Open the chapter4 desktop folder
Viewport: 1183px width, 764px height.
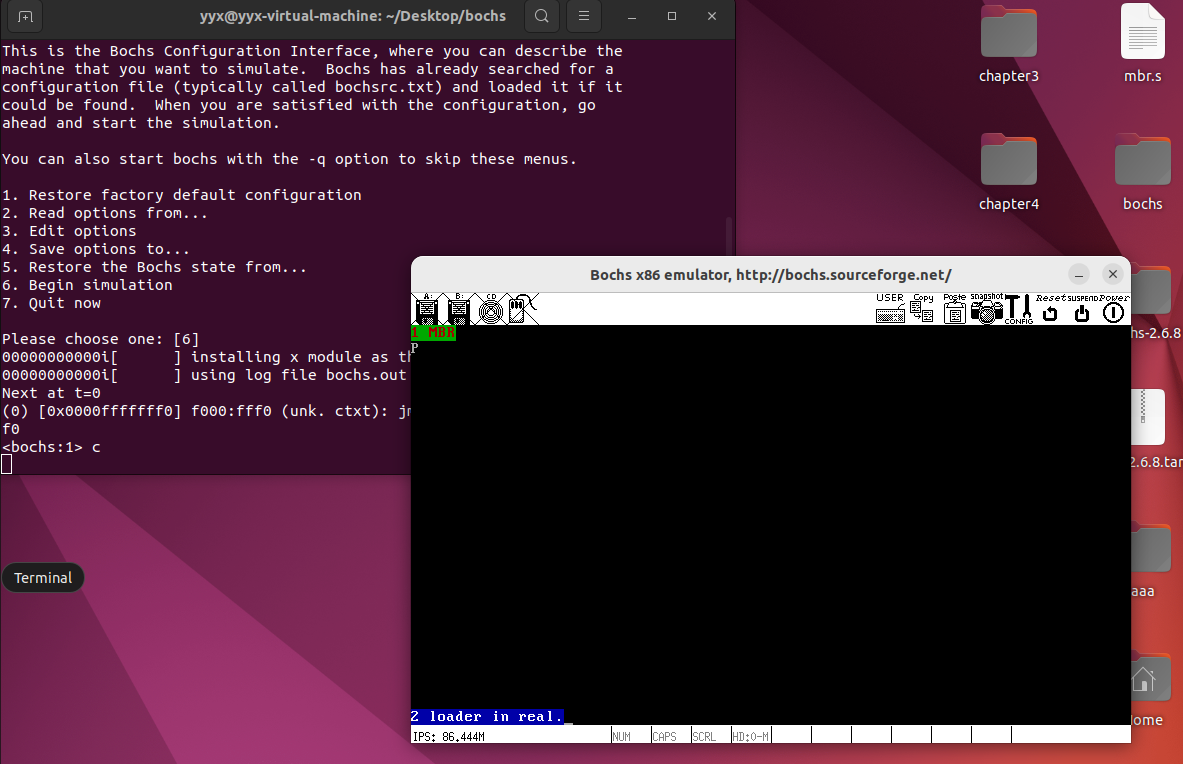pos(1009,173)
